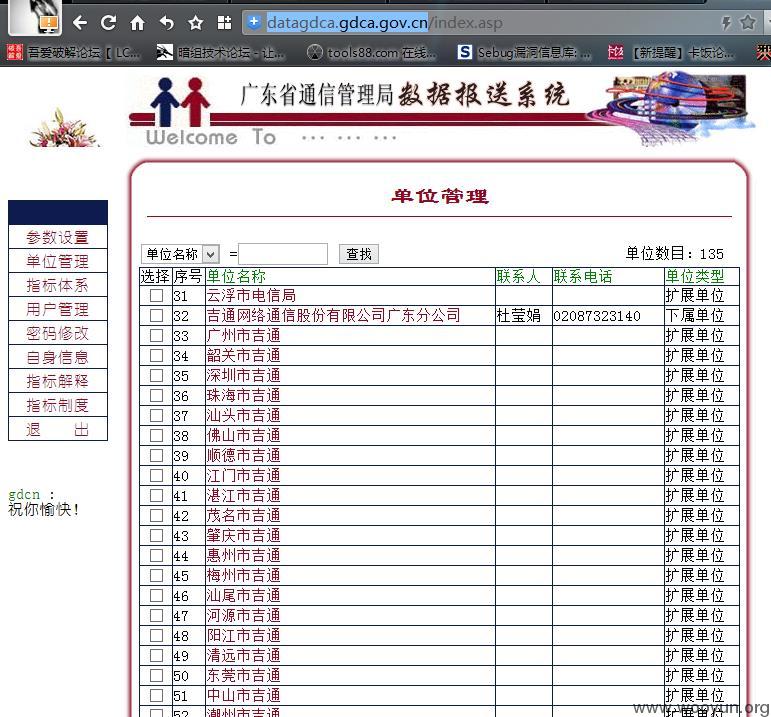771x717 pixels.
Task: Click 退出 to log out
Action: [58, 429]
